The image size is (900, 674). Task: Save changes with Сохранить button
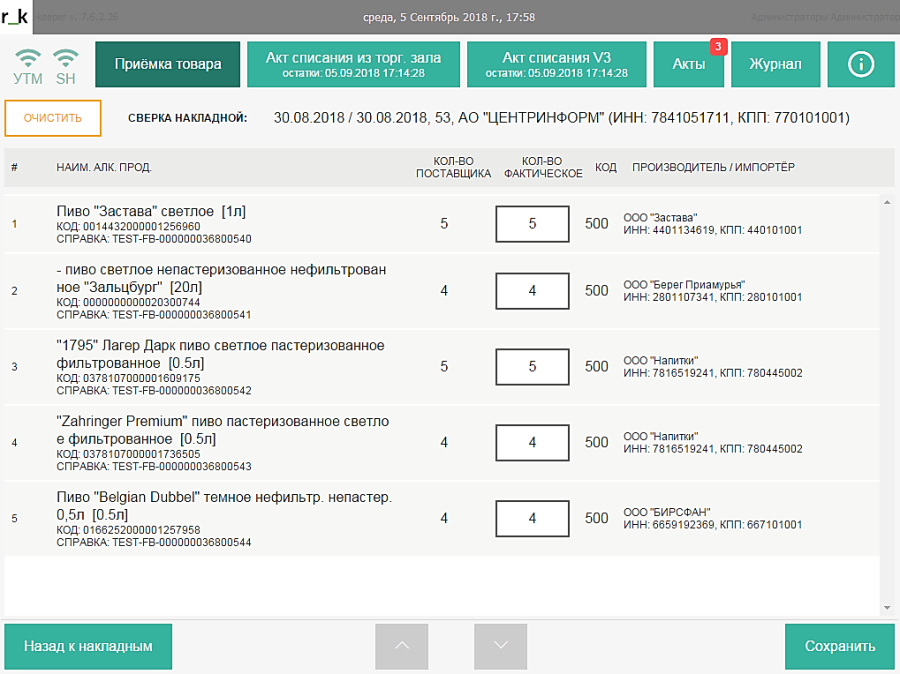pos(839,646)
